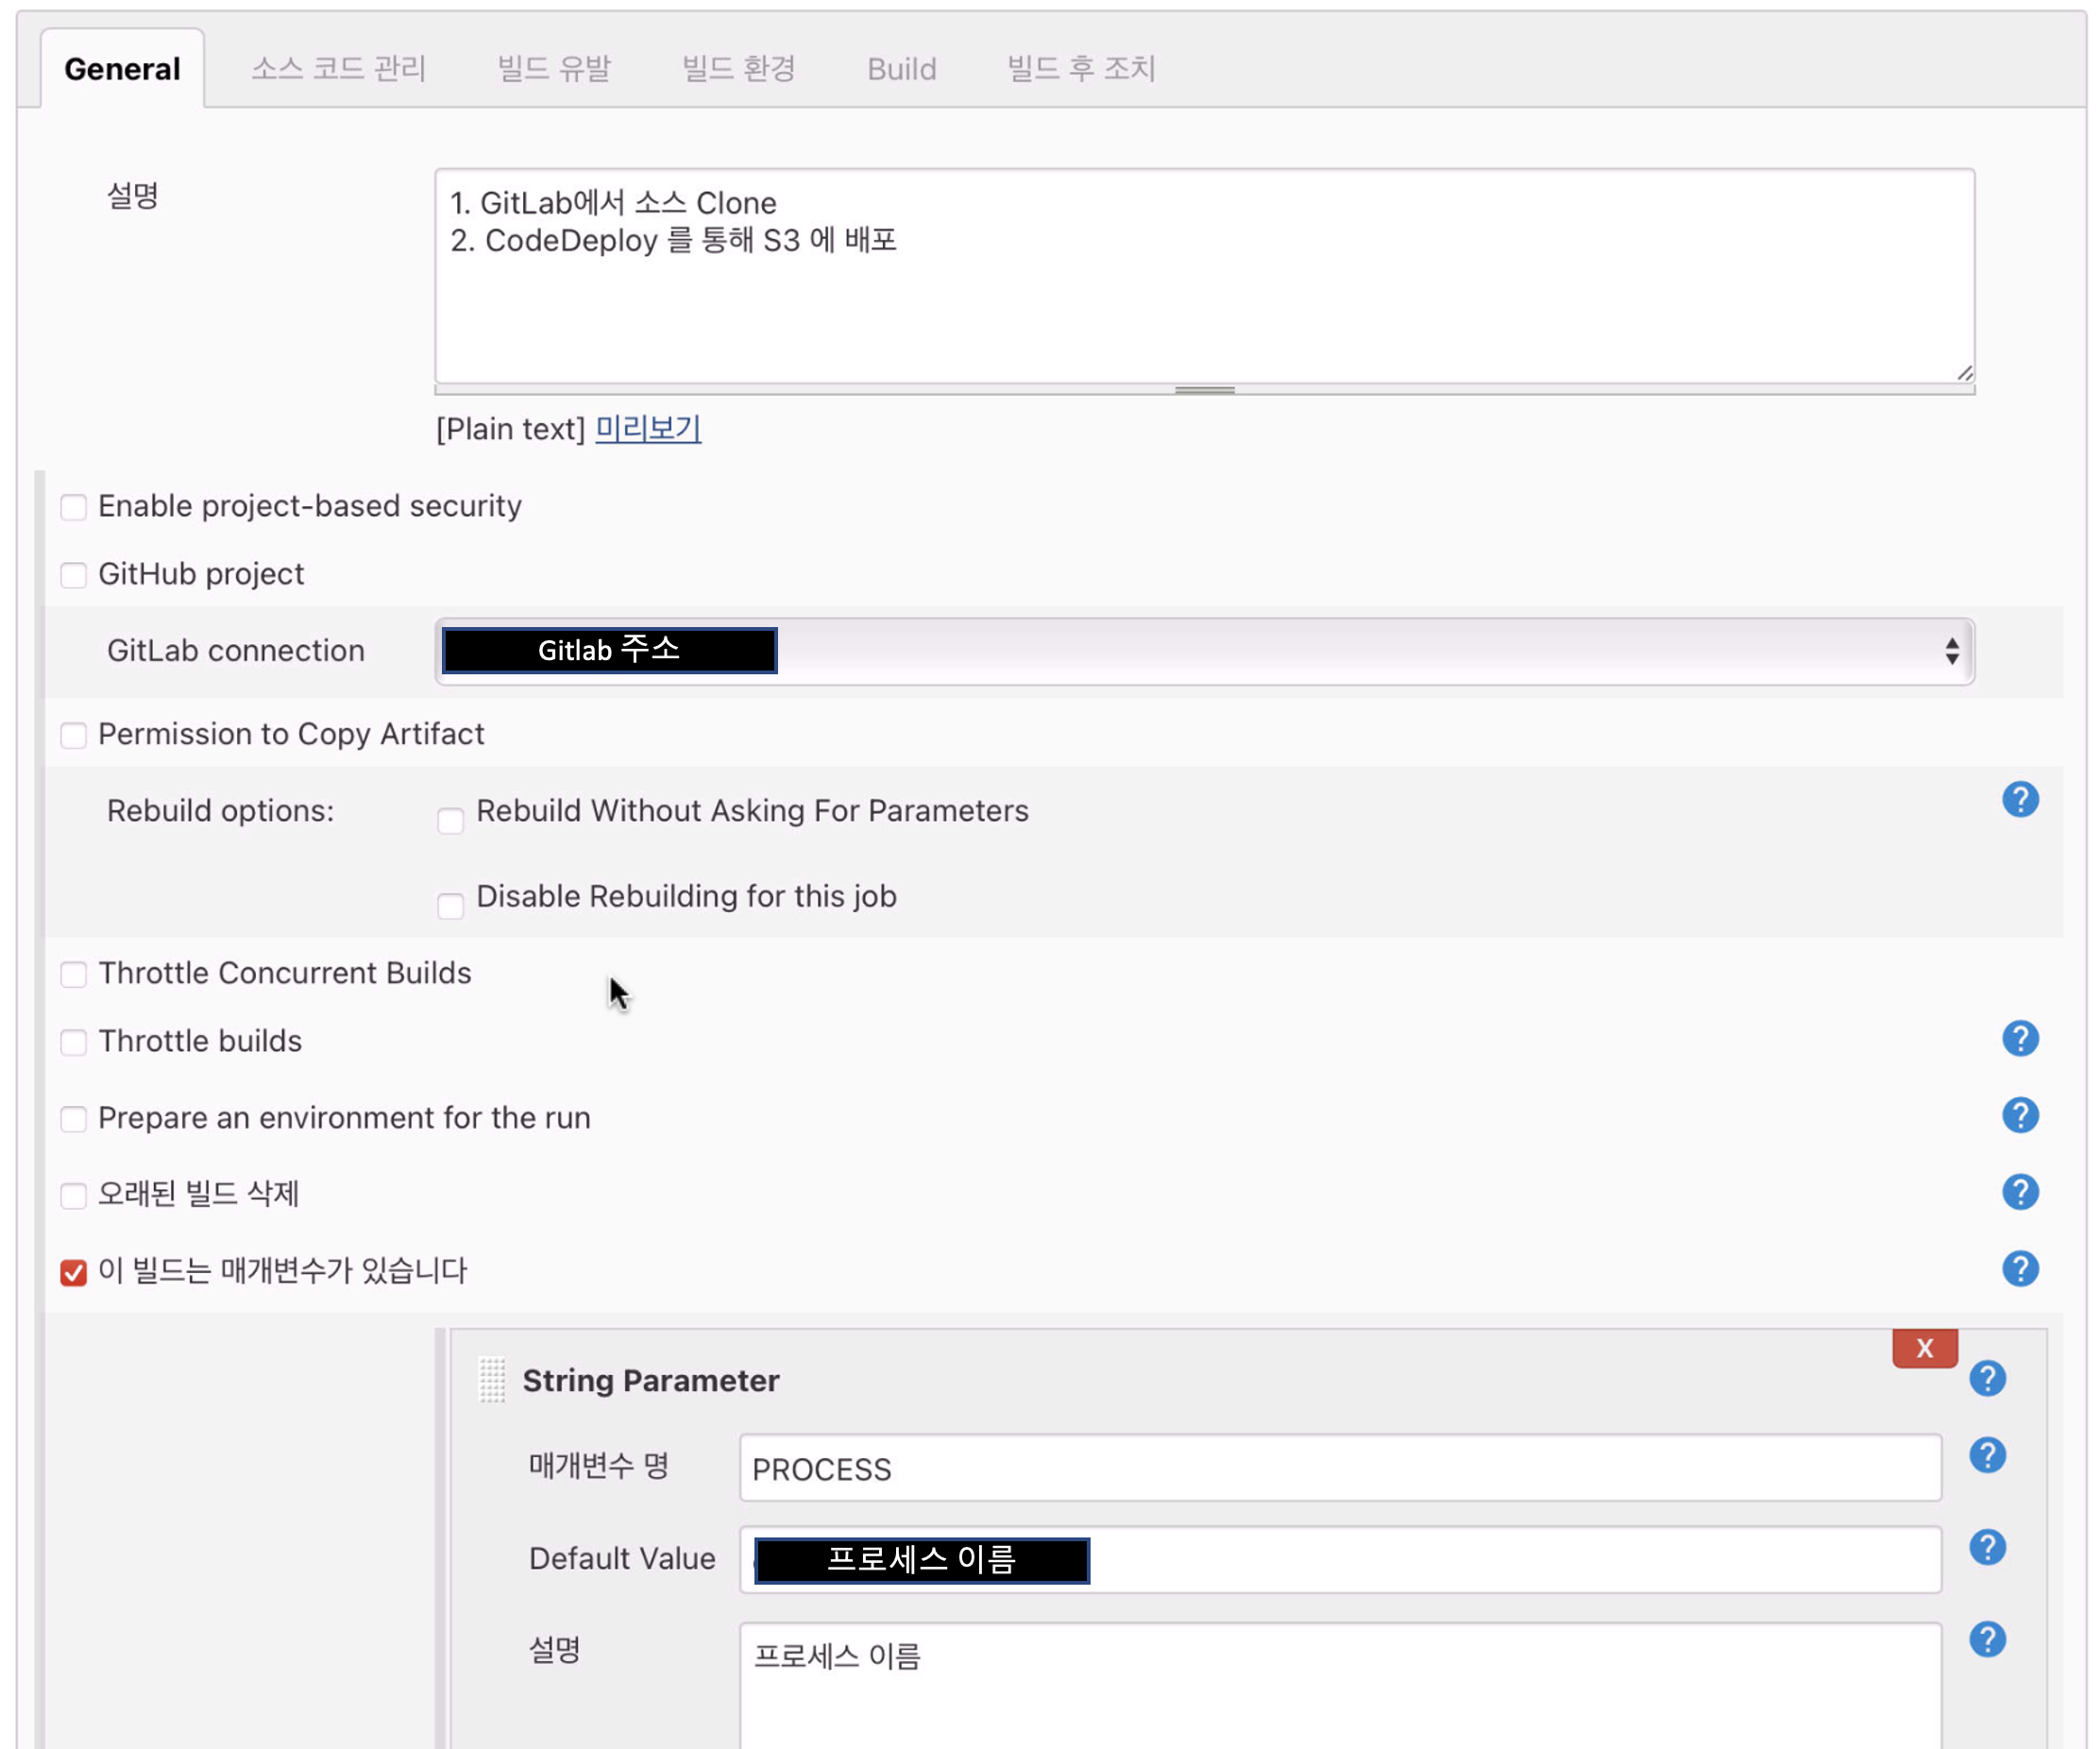Open help icon next to String Parameter title
The height and width of the screenshot is (1749, 2100).
tap(1986, 1378)
